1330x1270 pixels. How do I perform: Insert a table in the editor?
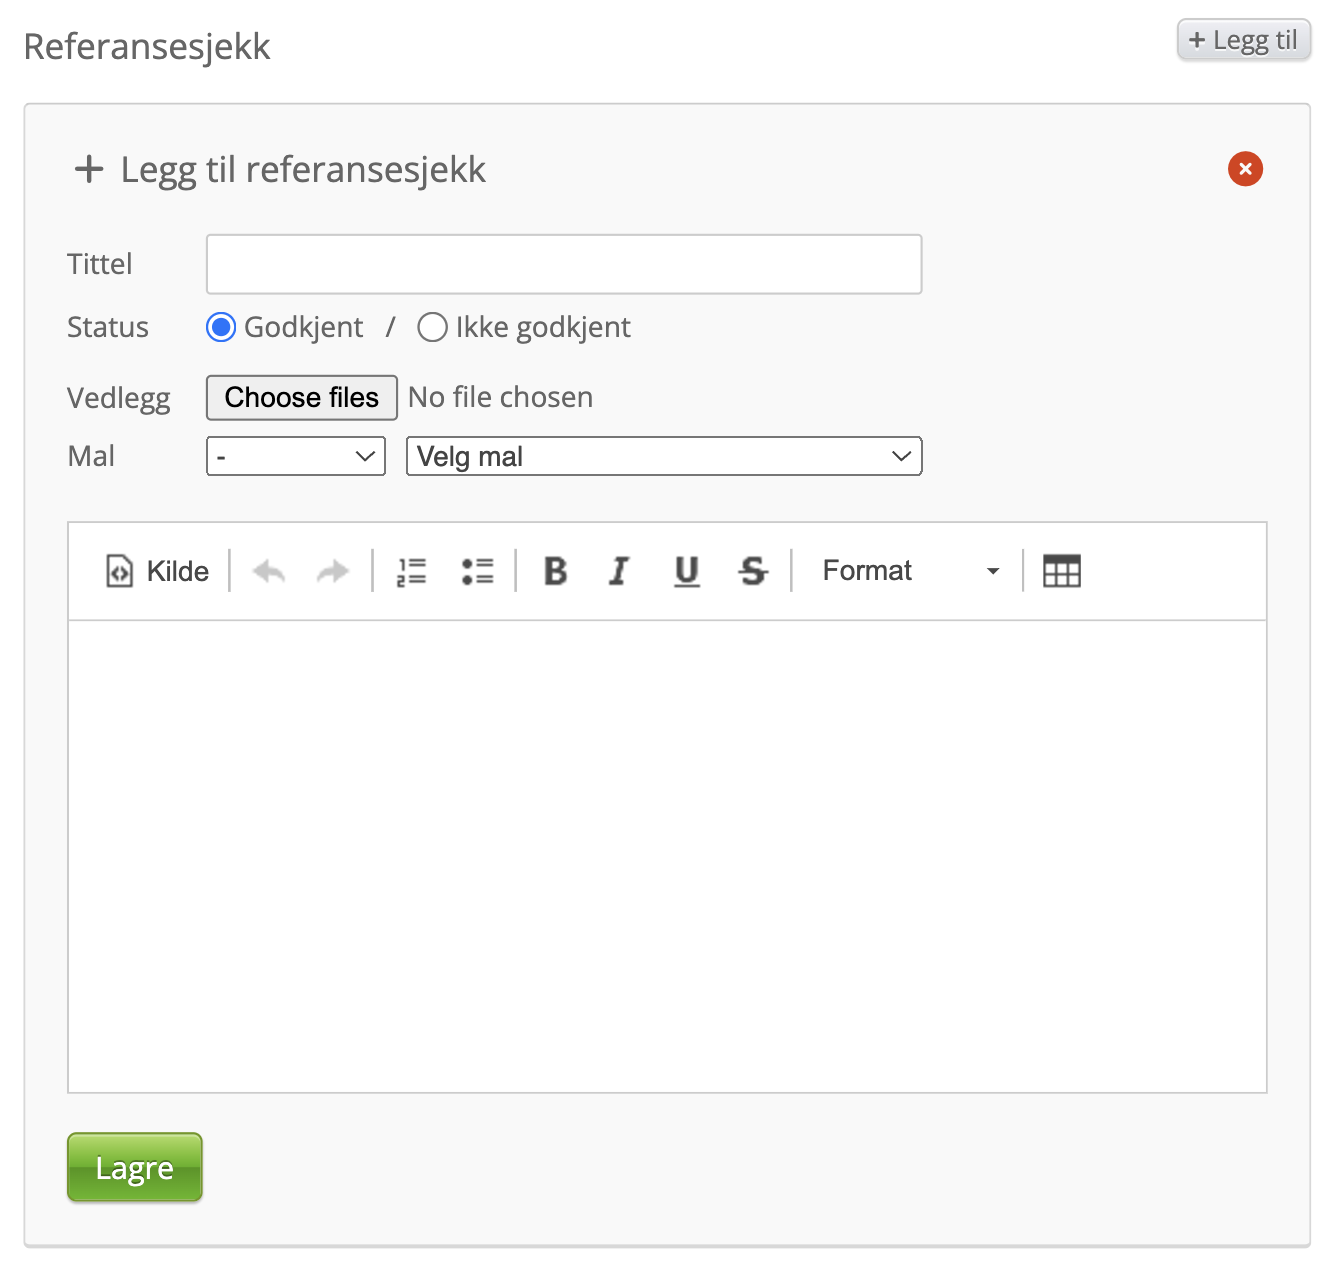pos(1061,571)
